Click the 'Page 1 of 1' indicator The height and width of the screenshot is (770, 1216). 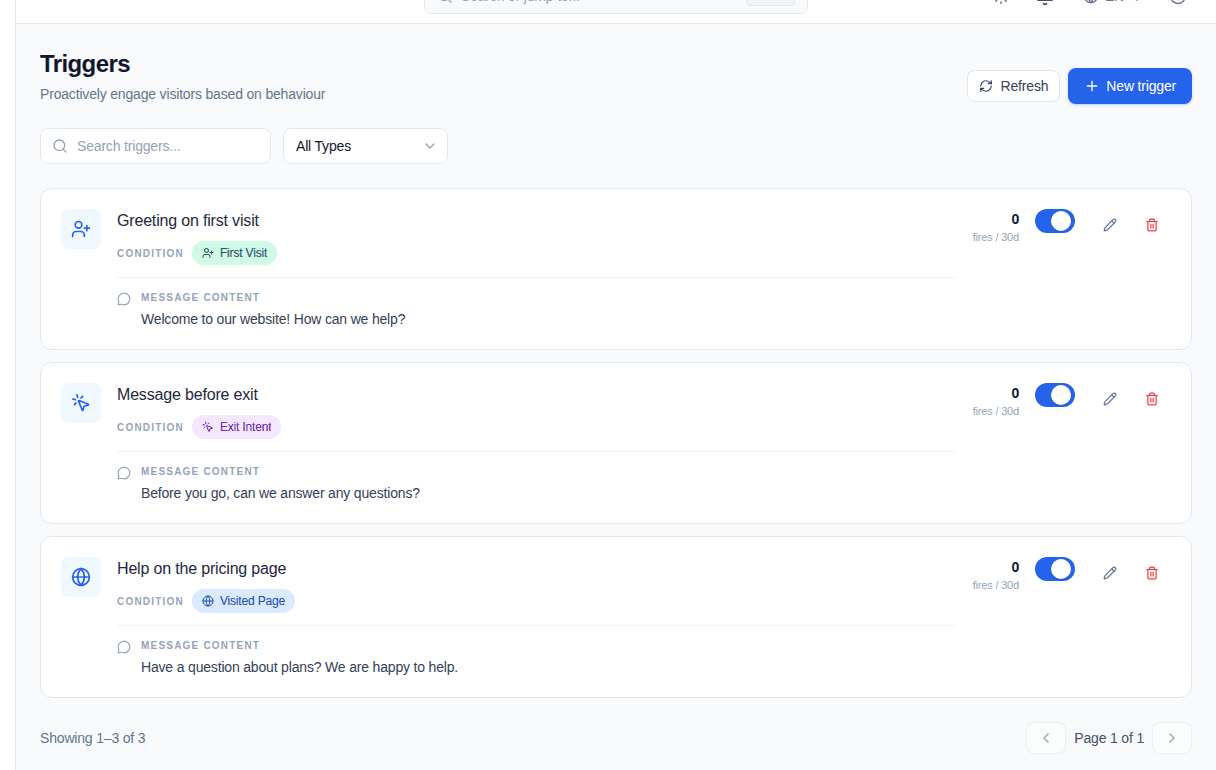[x=1109, y=738]
